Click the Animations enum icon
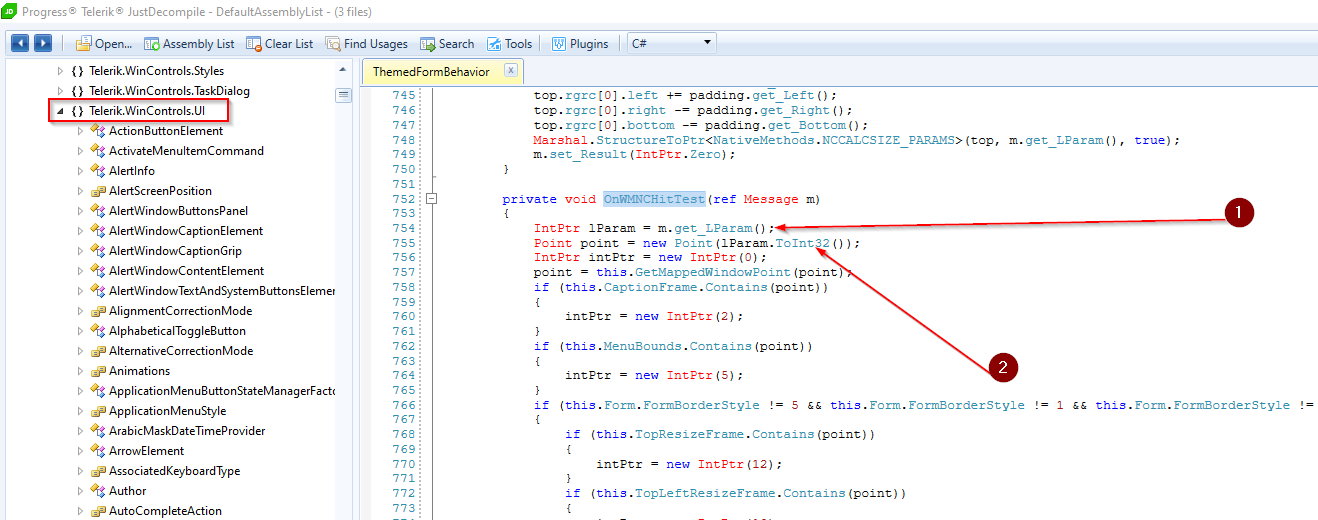The image size is (1318, 520). tap(98, 371)
